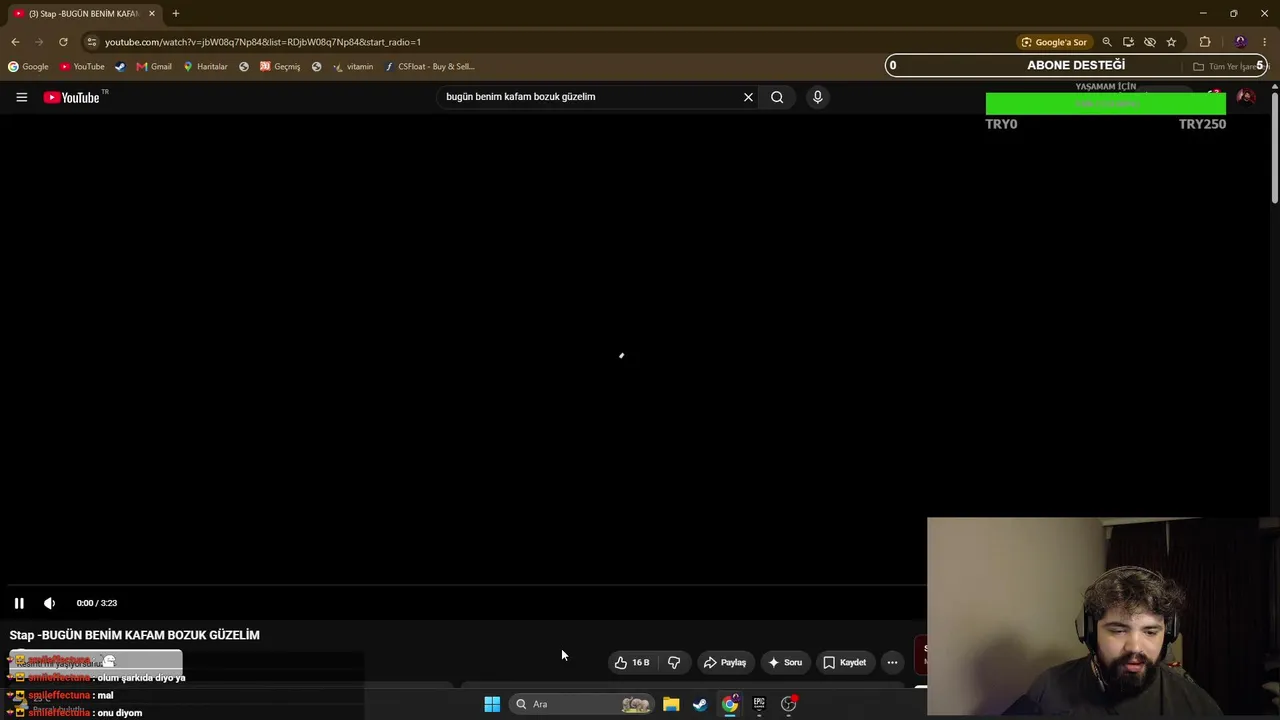Clear the YouTube search box text
This screenshot has height=720, width=1280.
pos(748,97)
